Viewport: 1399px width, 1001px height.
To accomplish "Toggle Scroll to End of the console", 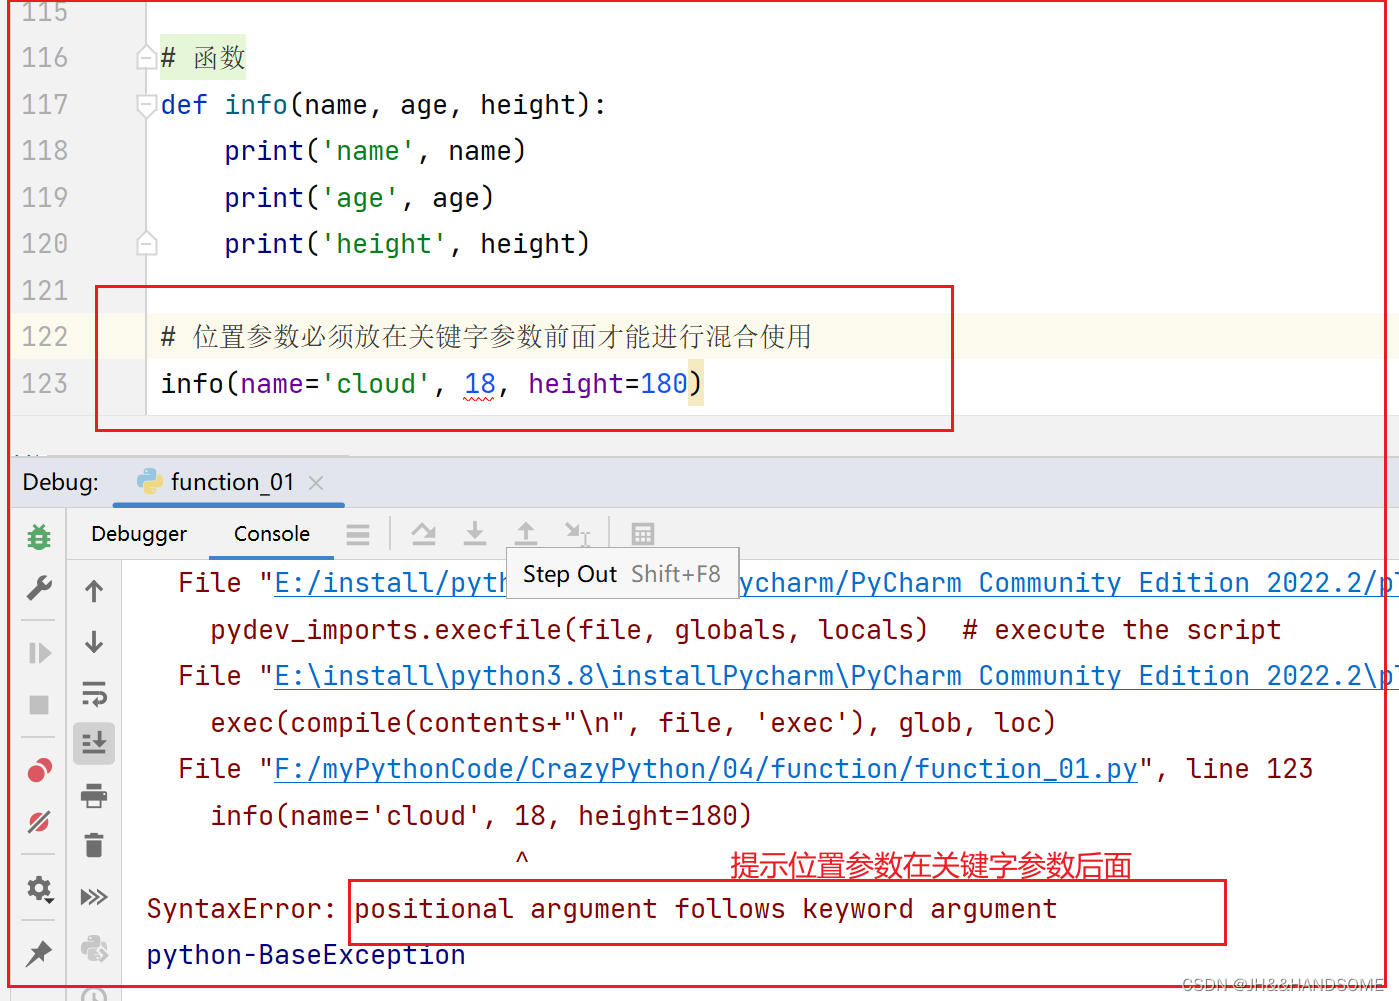I will [x=94, y=743].
